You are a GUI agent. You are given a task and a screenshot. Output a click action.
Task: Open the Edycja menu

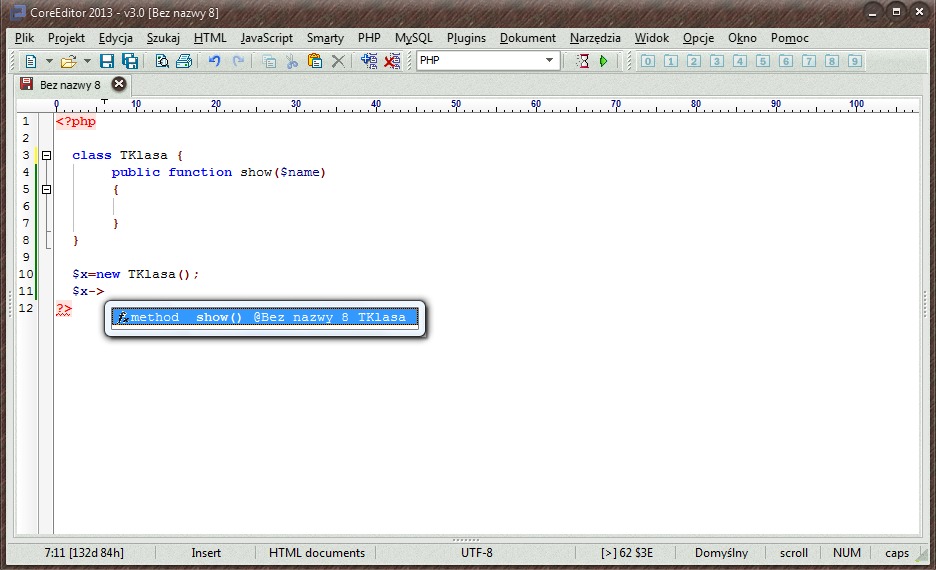[x=116, y=38]
